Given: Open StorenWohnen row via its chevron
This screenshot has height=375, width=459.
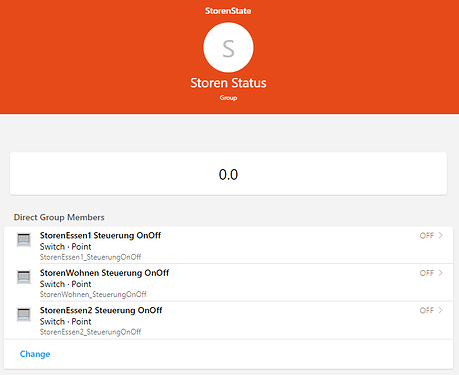Looking at the screenshot, I should tap(441, 273).
